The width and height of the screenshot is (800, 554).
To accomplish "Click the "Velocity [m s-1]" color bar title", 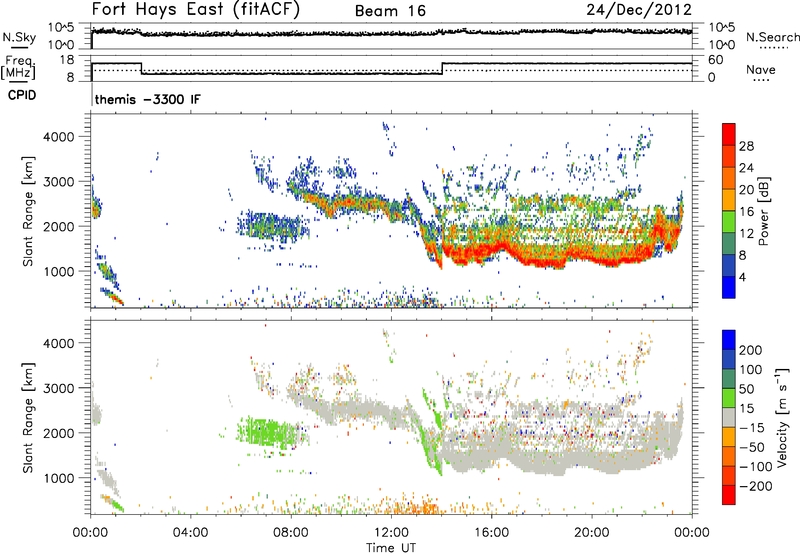I will pyautogui.click(x=781, y=417).
